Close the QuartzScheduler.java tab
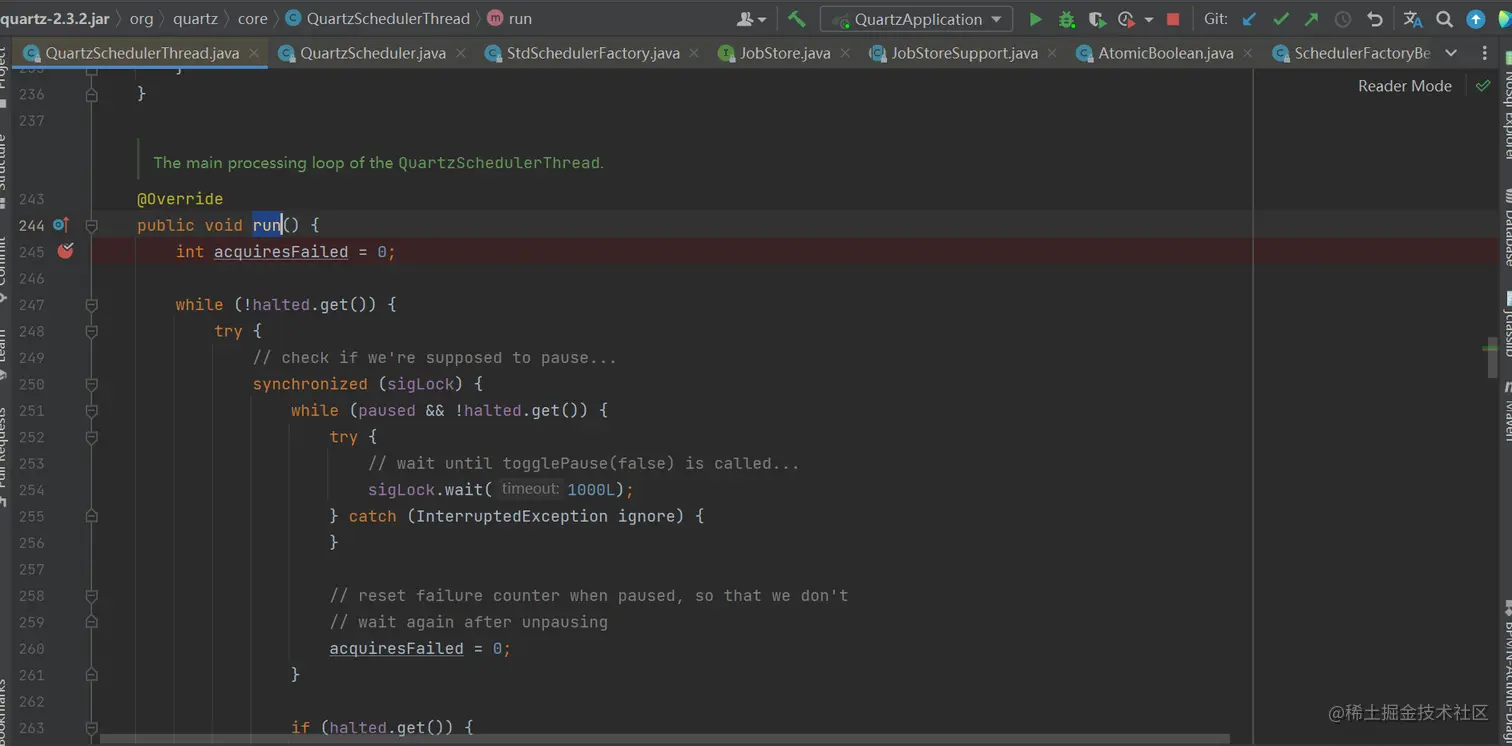Viewport: 1512px width, 746px height. point(459,53)
